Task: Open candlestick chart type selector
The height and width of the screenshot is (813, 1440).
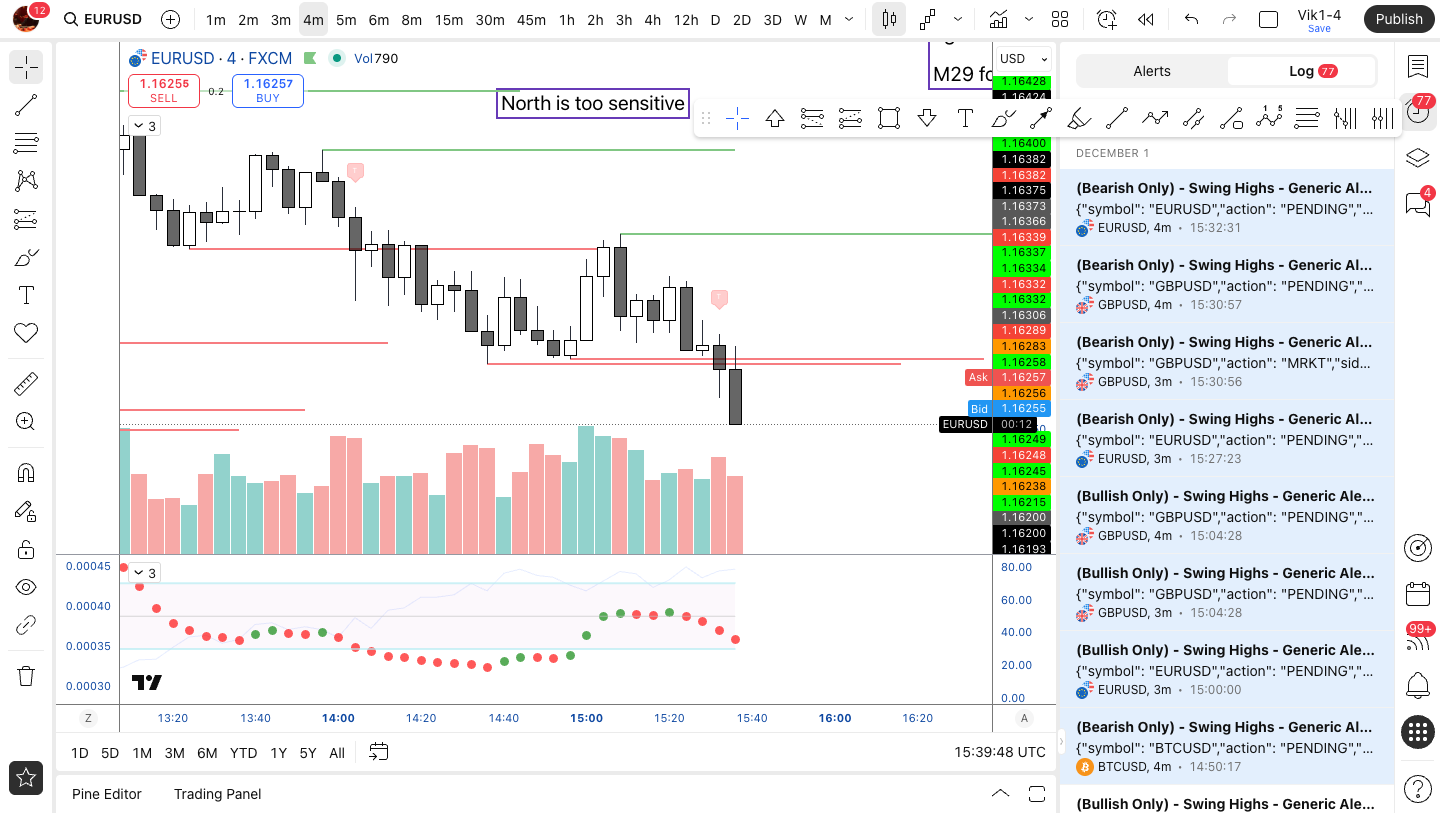Action: tap(889, 19)
